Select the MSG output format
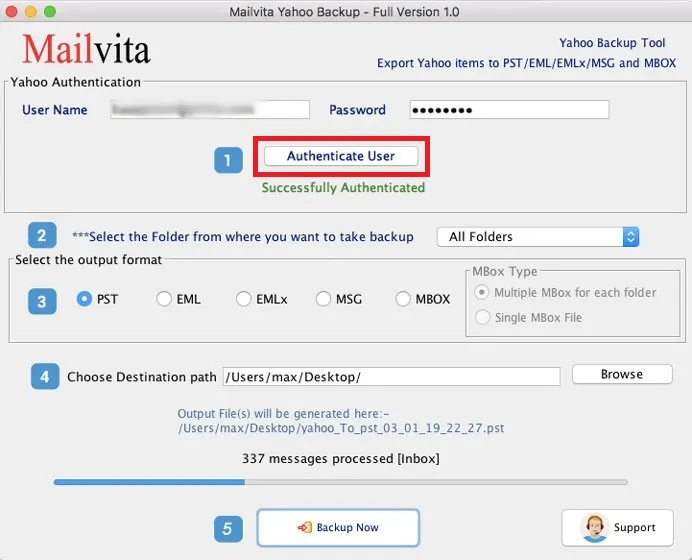 [x=323, y=299]
